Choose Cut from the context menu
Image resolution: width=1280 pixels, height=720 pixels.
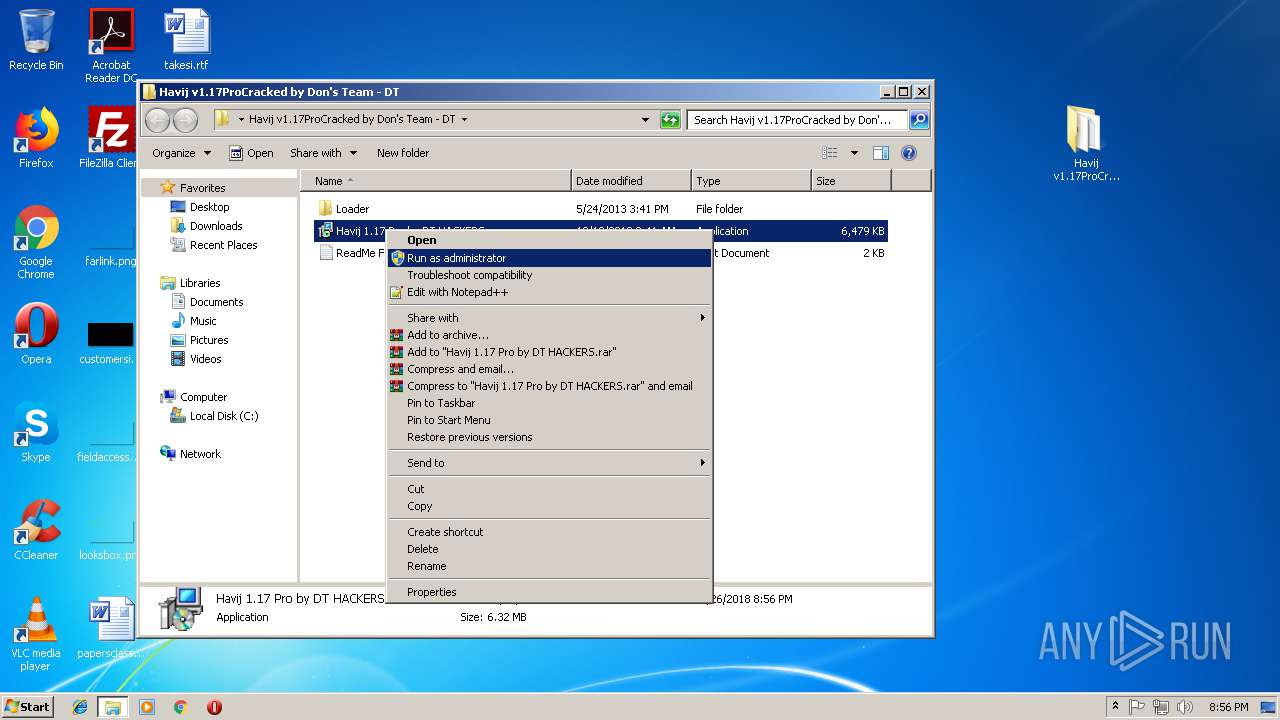(x=549, y=489)
